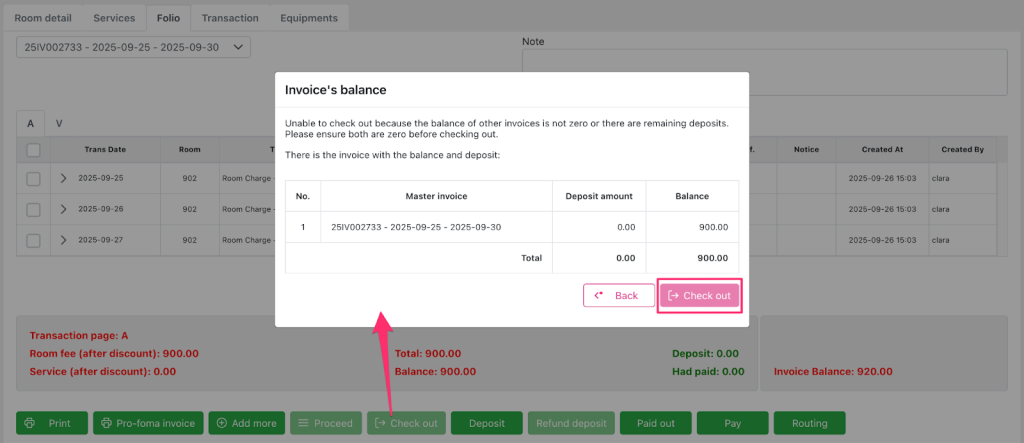Check the box for the 2025-09-27 row
This screenshot has height=443, width=1024.
(x=33, y=240)
